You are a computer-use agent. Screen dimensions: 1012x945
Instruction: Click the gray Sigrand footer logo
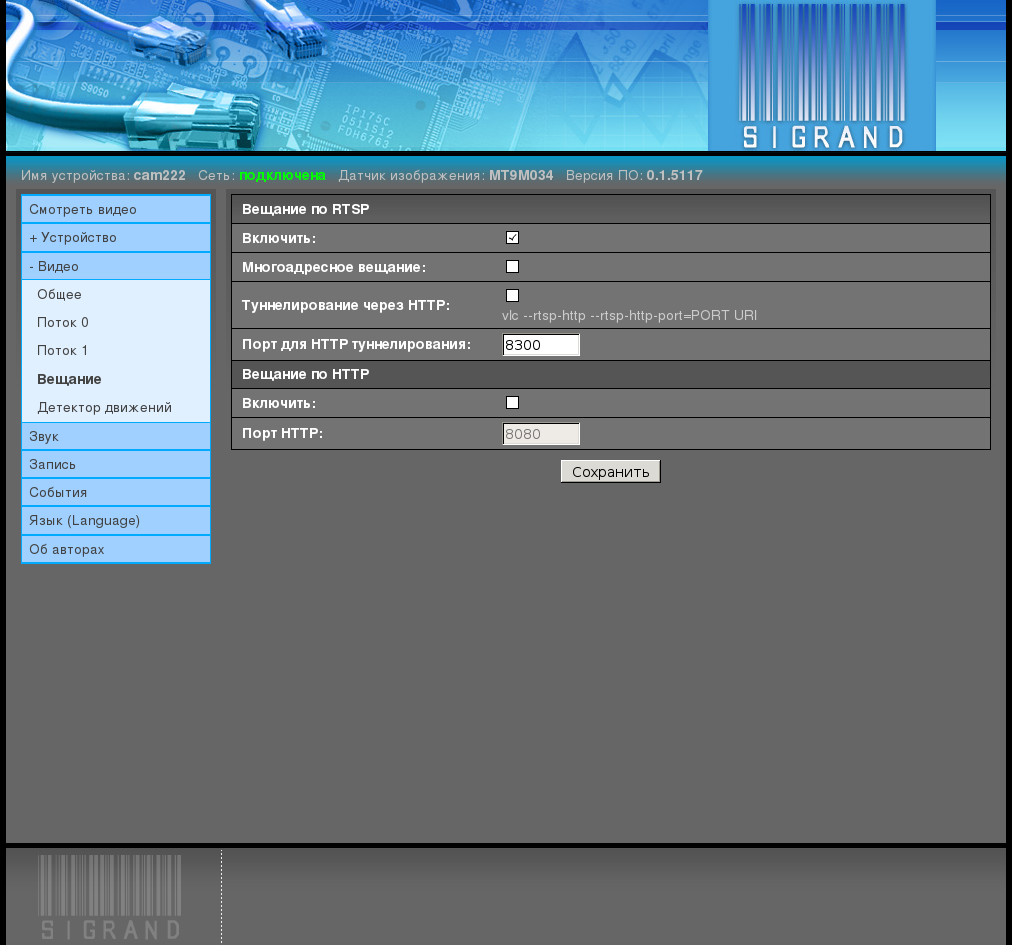[110, 897]
